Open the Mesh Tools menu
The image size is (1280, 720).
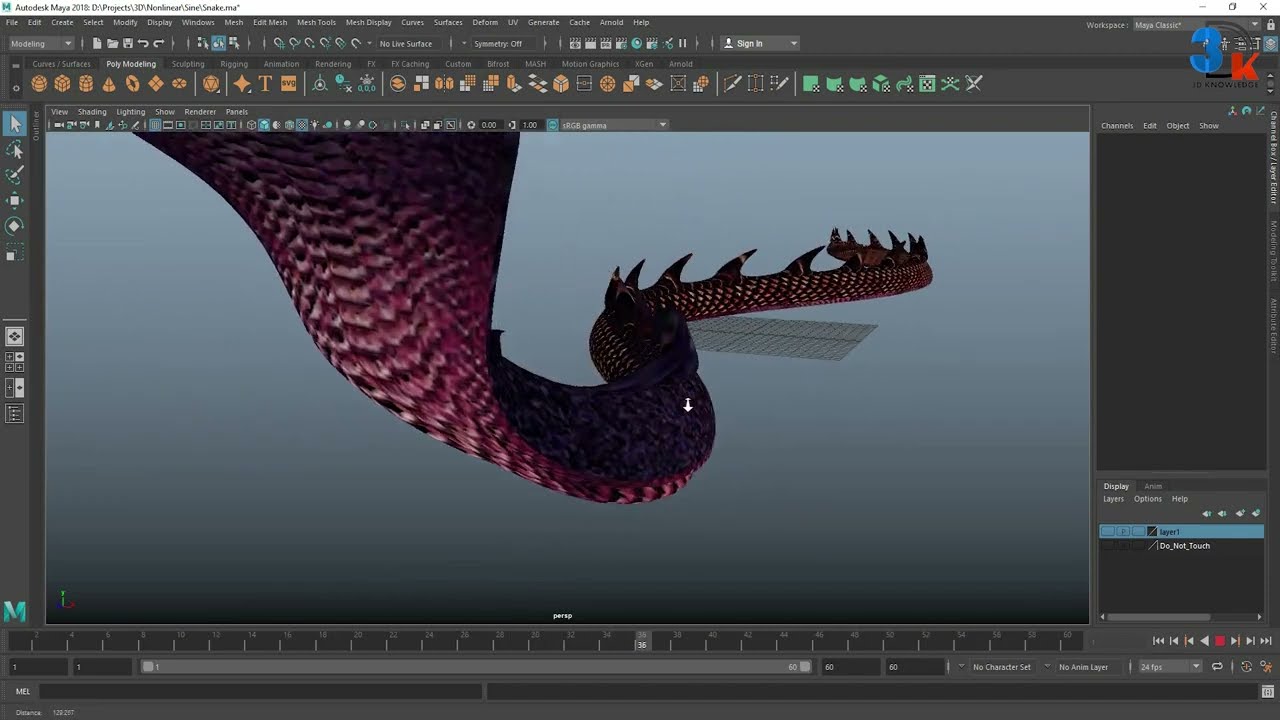(316, 22)
